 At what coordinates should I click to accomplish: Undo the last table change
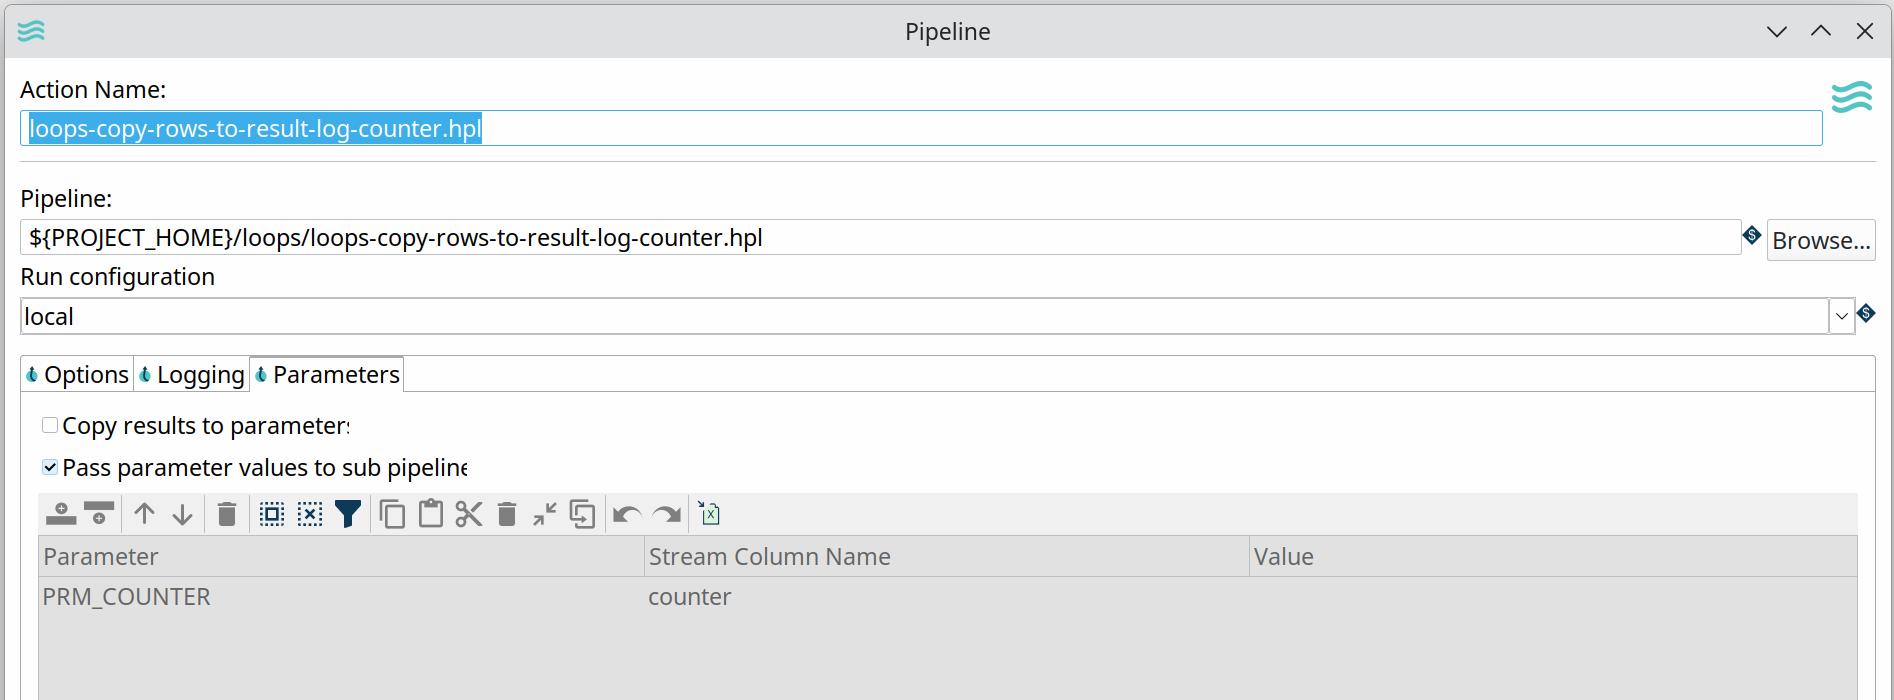pyautogui.click(x=627, y=514)
